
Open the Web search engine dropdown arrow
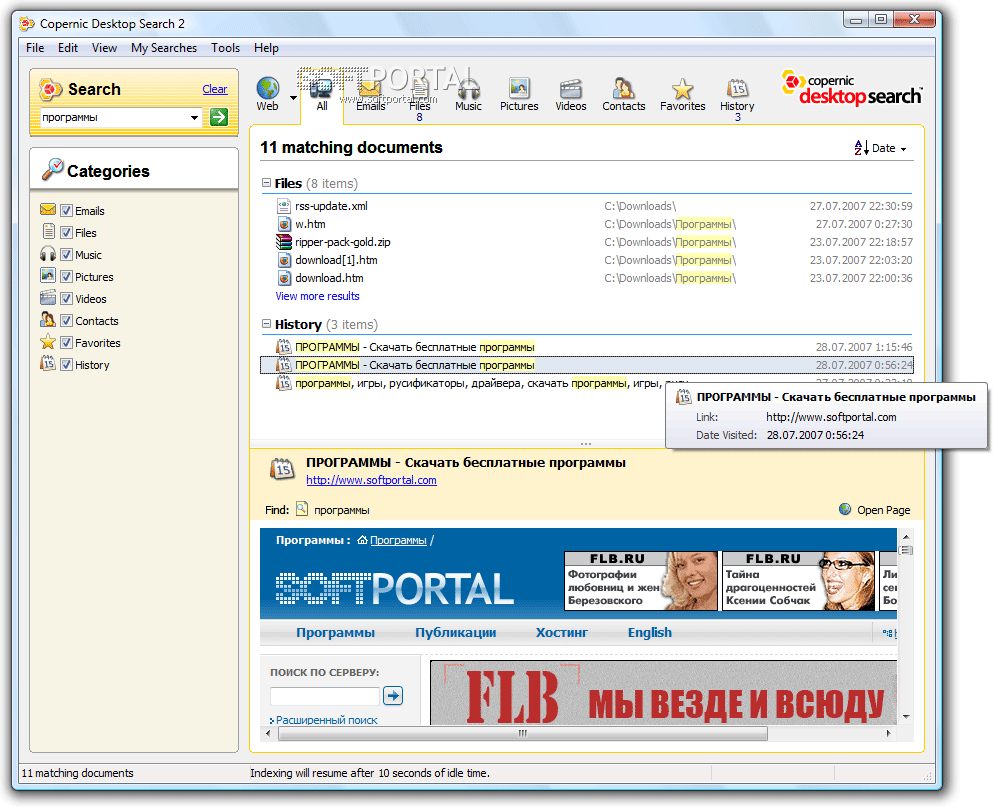tap(293, 98)
